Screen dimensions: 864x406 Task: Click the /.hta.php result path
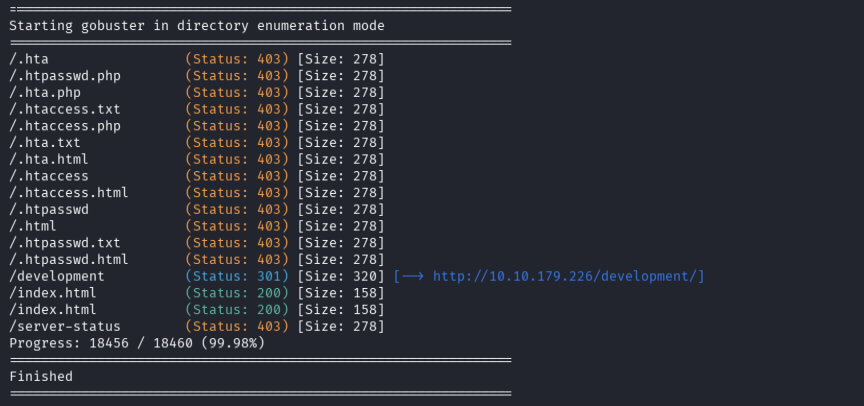point(45,93)
